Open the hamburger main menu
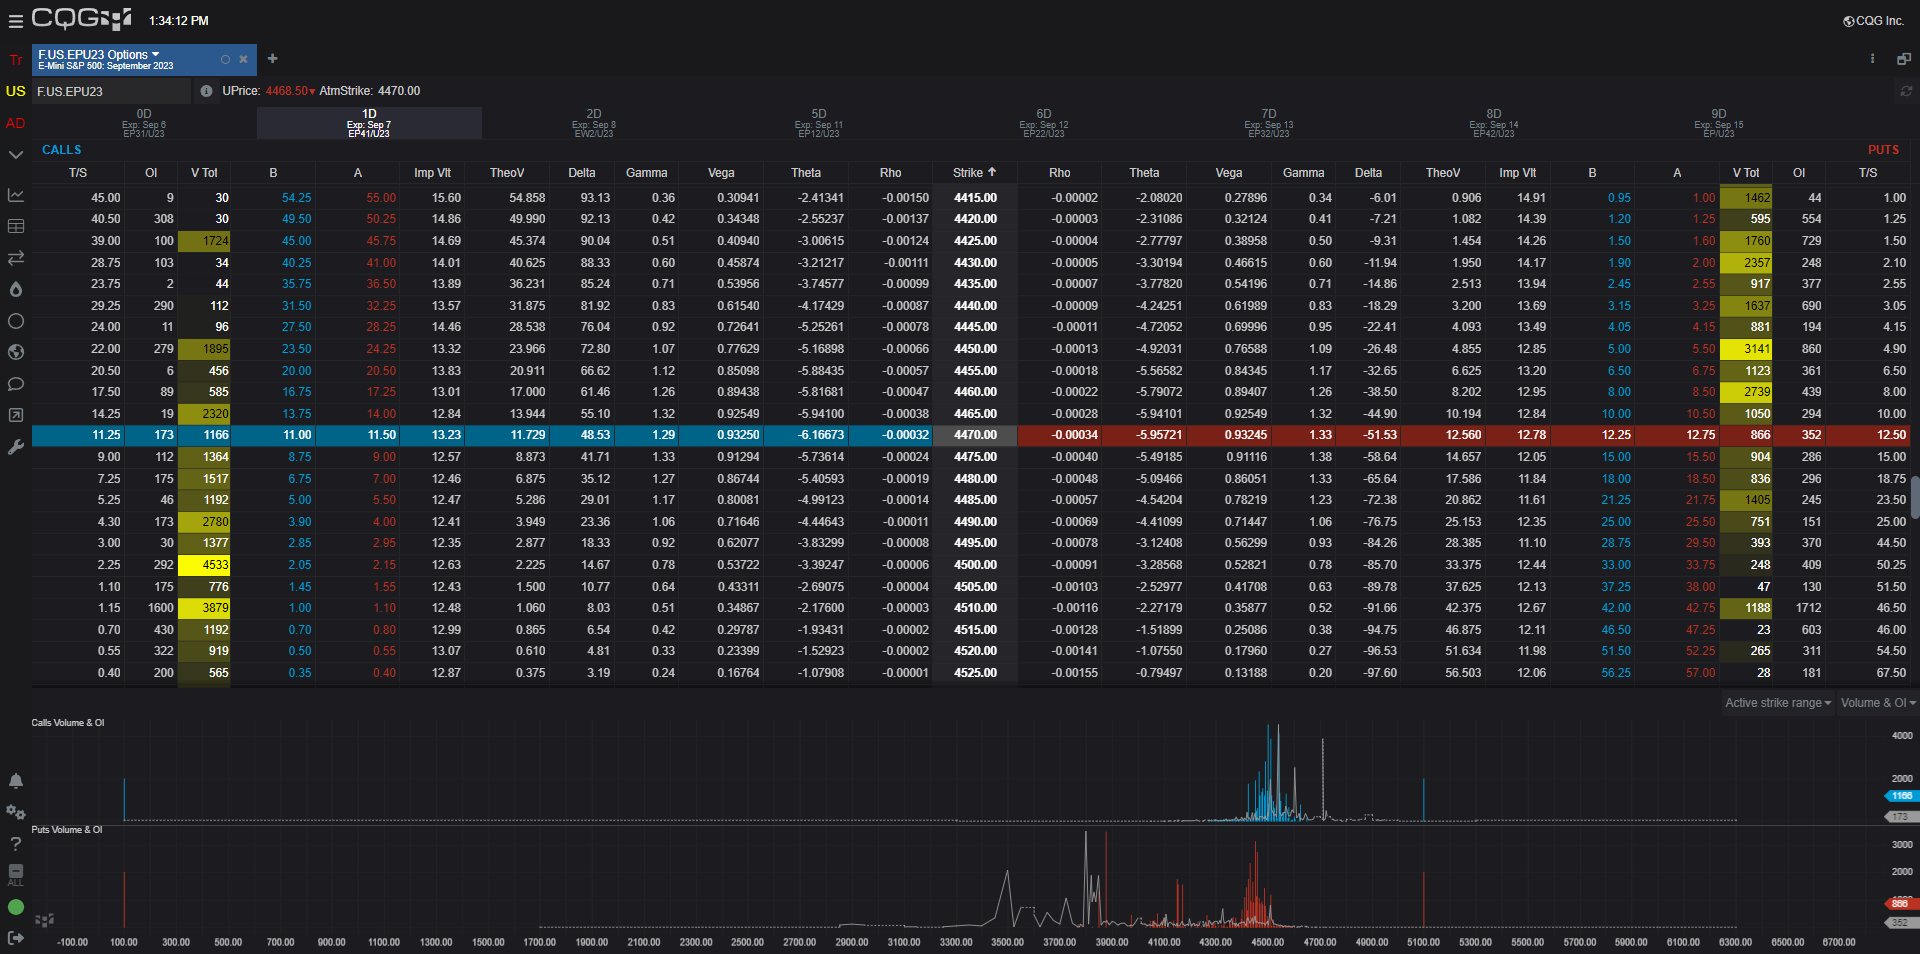This screenshot has height=954, width=1920. (15, 21)
